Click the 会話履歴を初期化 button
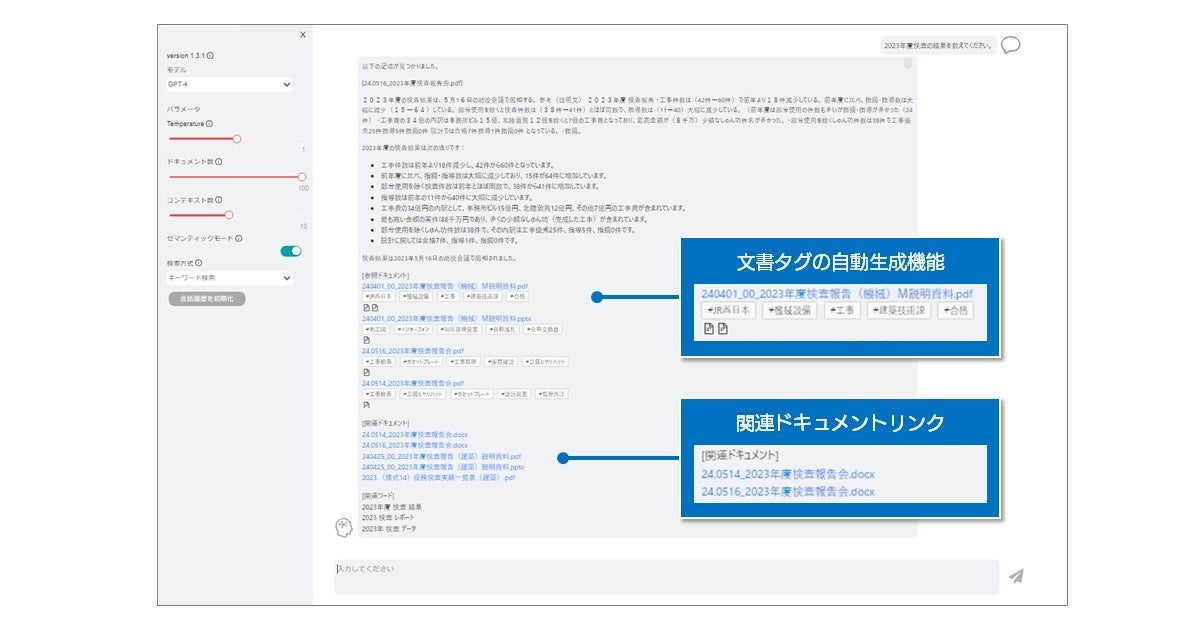Screen dimensions: 1200x630 [x=207, y=298]
